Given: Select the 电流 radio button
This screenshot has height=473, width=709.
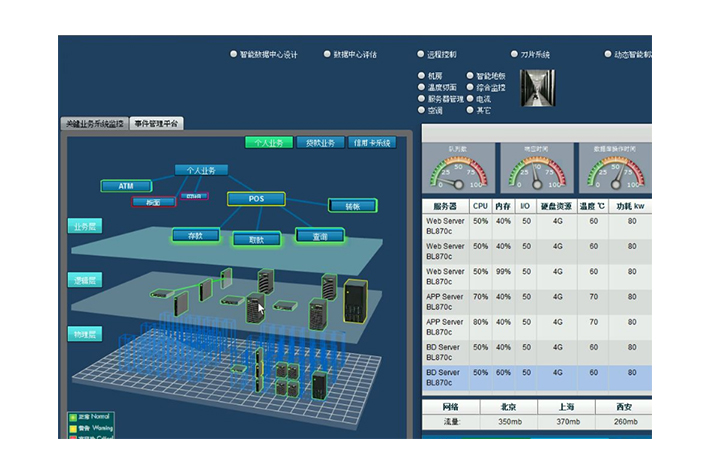Looking at the screenshot, I should (470, 98).
